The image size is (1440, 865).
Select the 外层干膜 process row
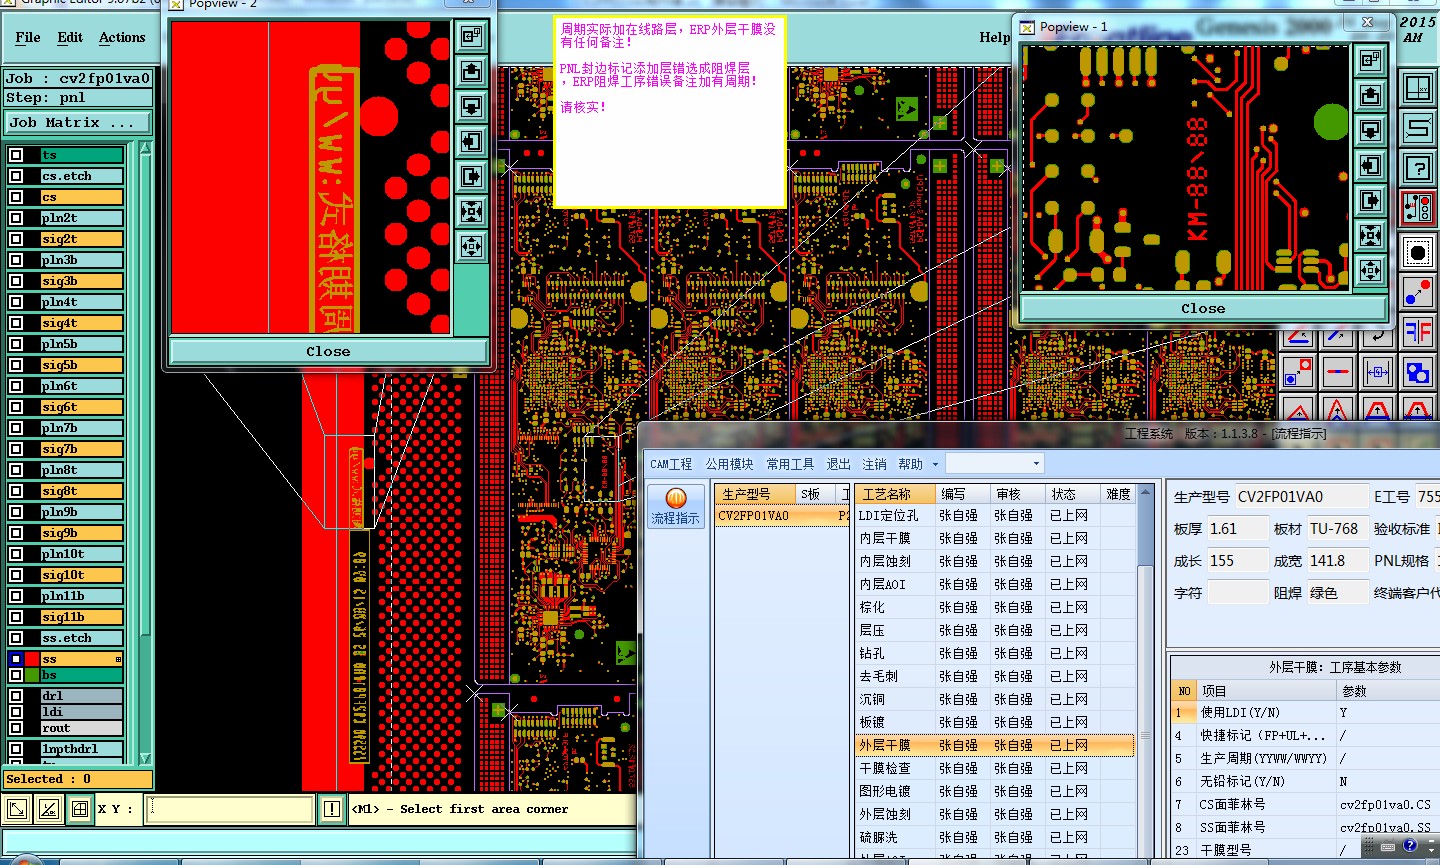995,745
